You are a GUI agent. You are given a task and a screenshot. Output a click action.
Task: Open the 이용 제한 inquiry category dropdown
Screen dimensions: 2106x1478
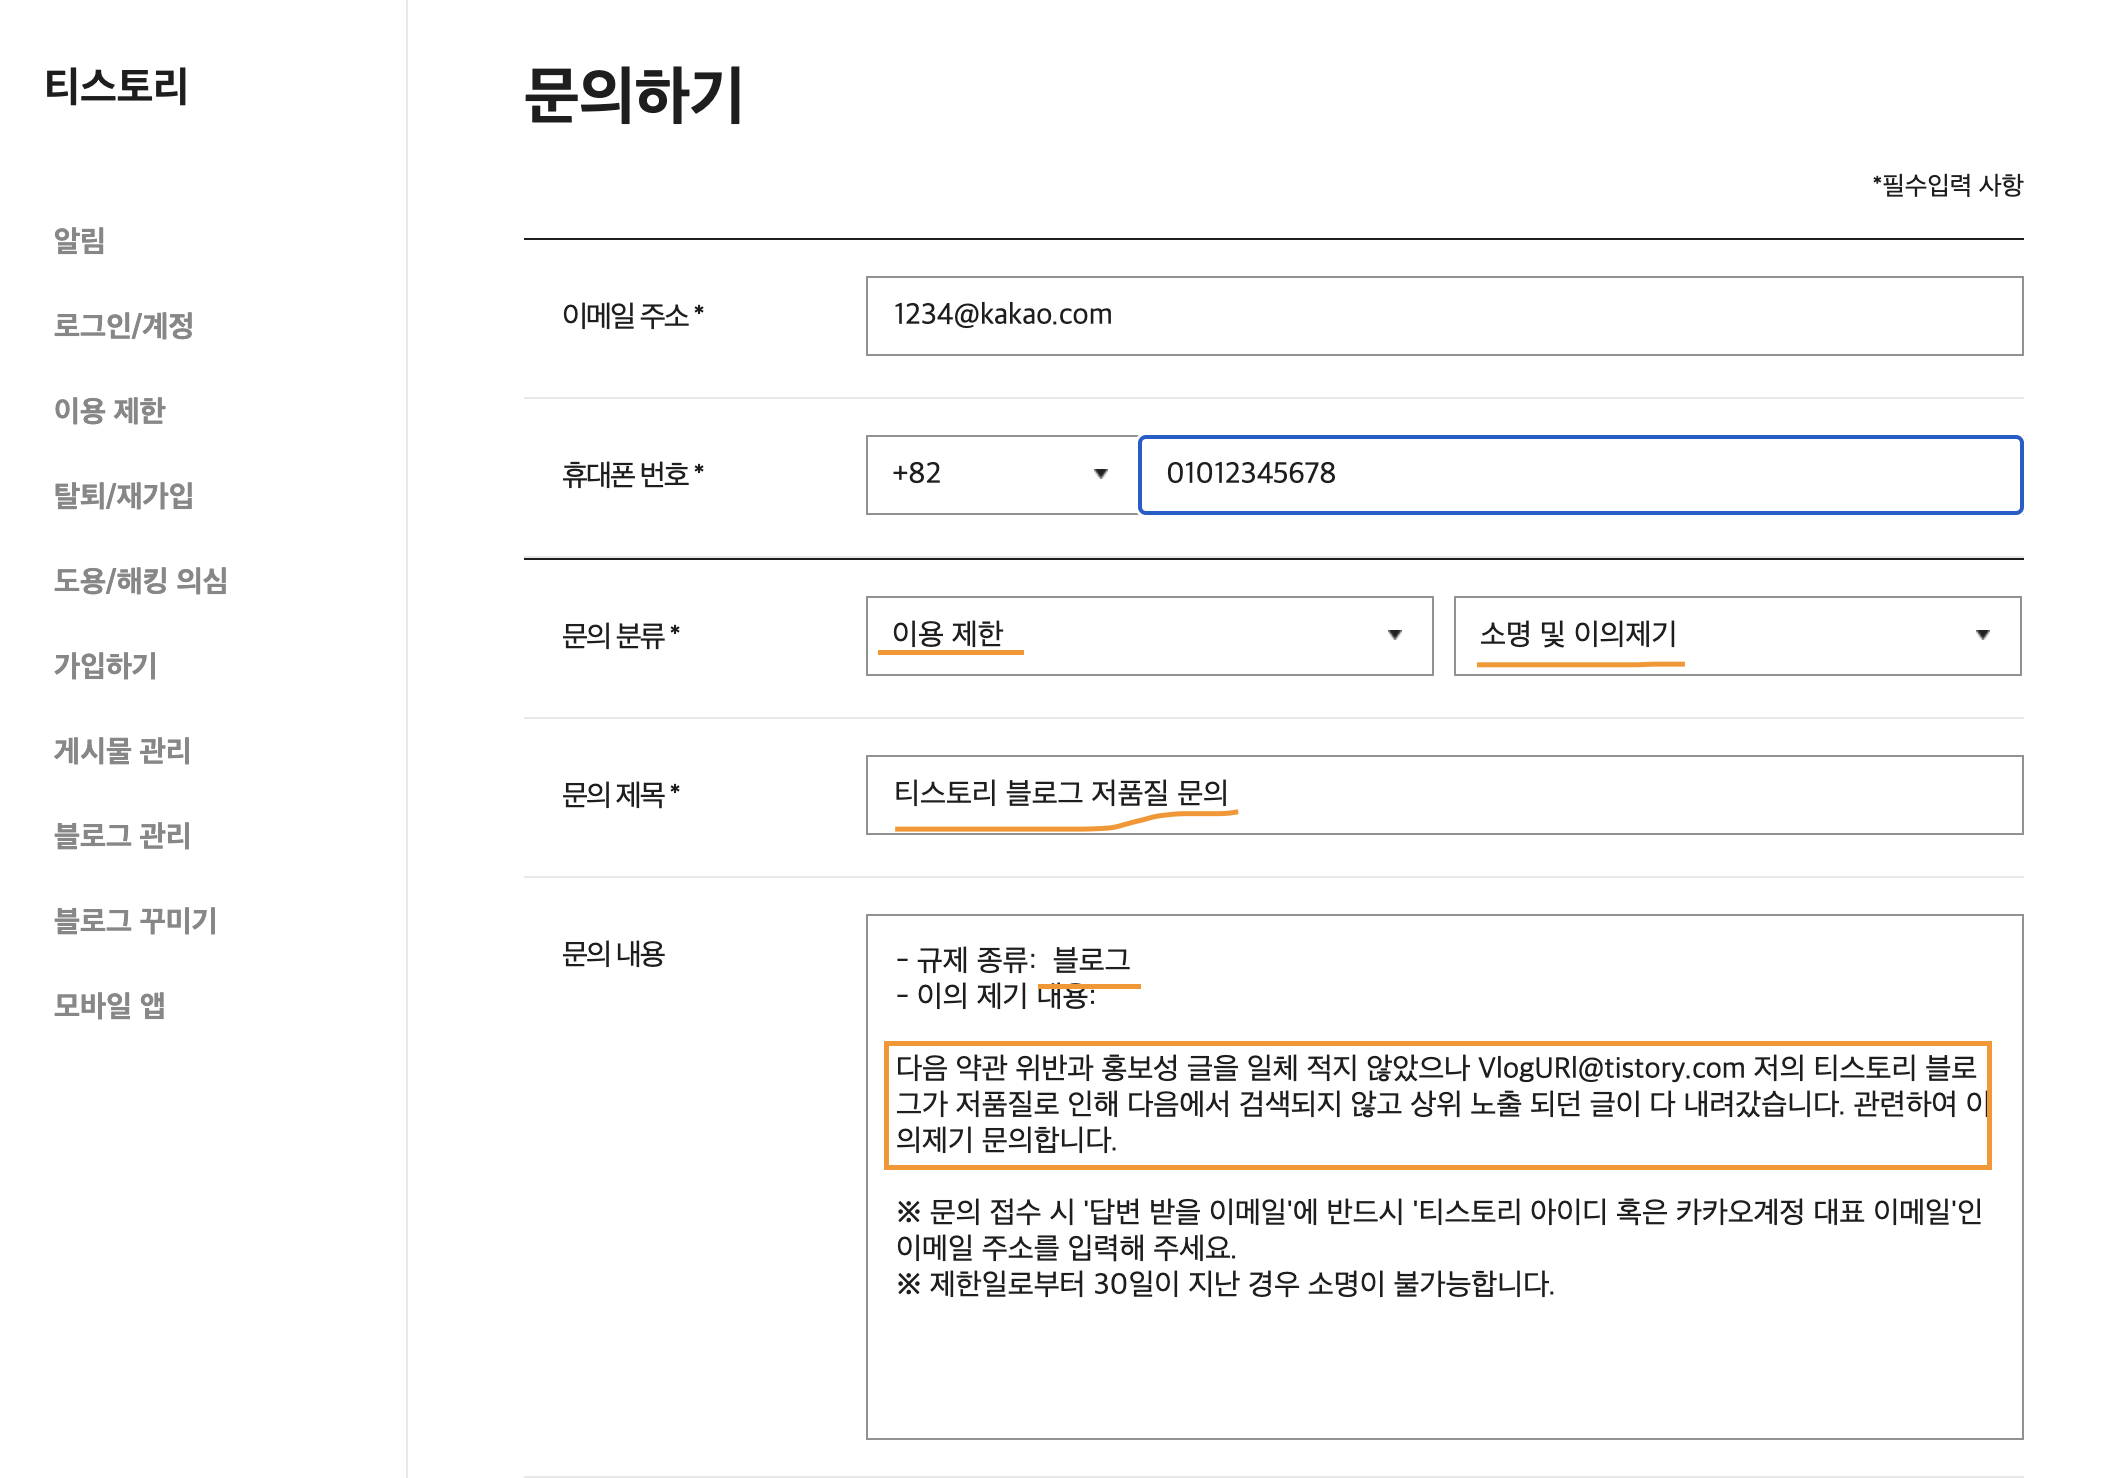[1150, 636]
